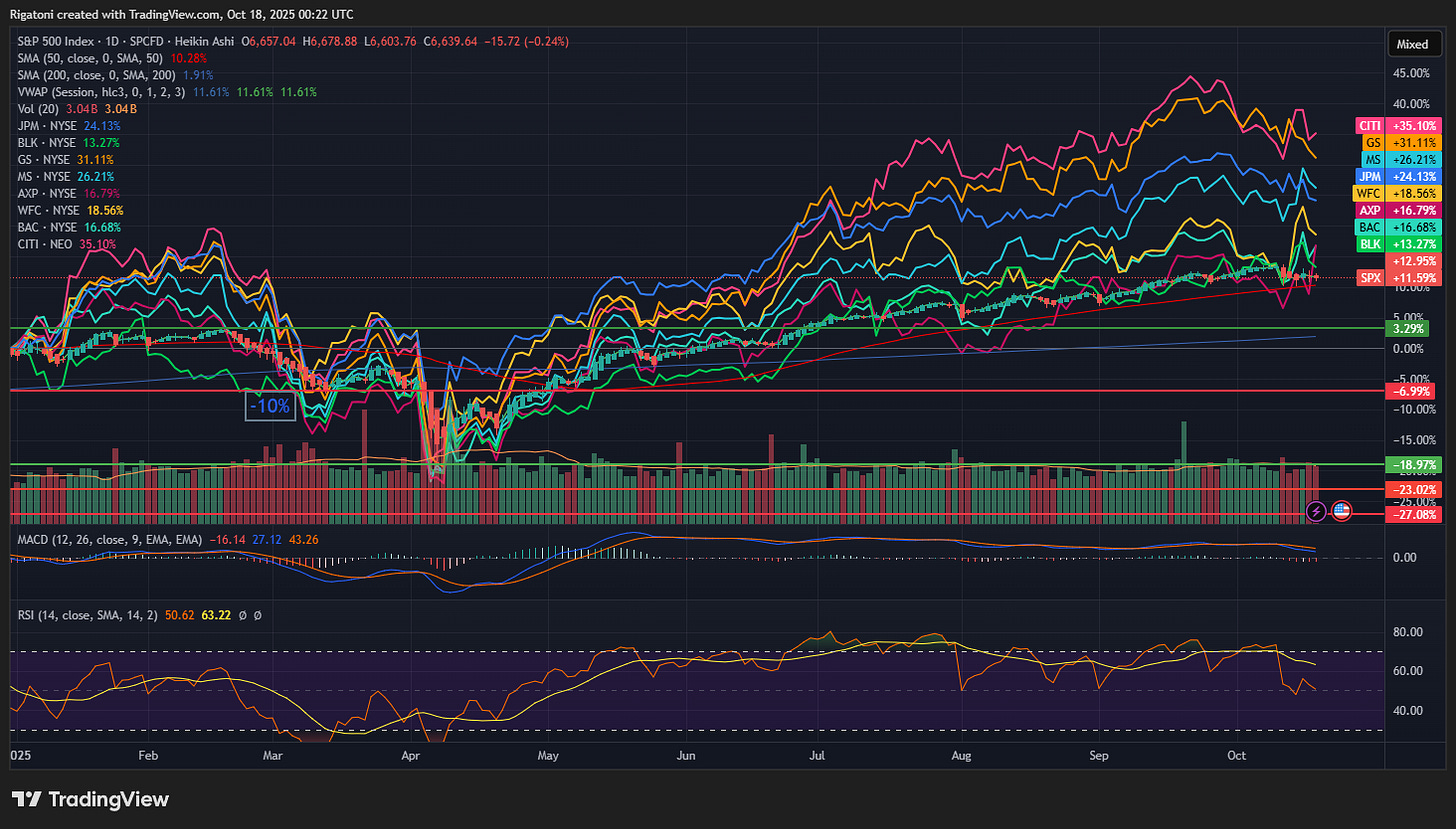The height and width of the screenshot is (829, 1456).
Task: Click the 0.00 MACD scale tick
Action: pos(1405,557)
